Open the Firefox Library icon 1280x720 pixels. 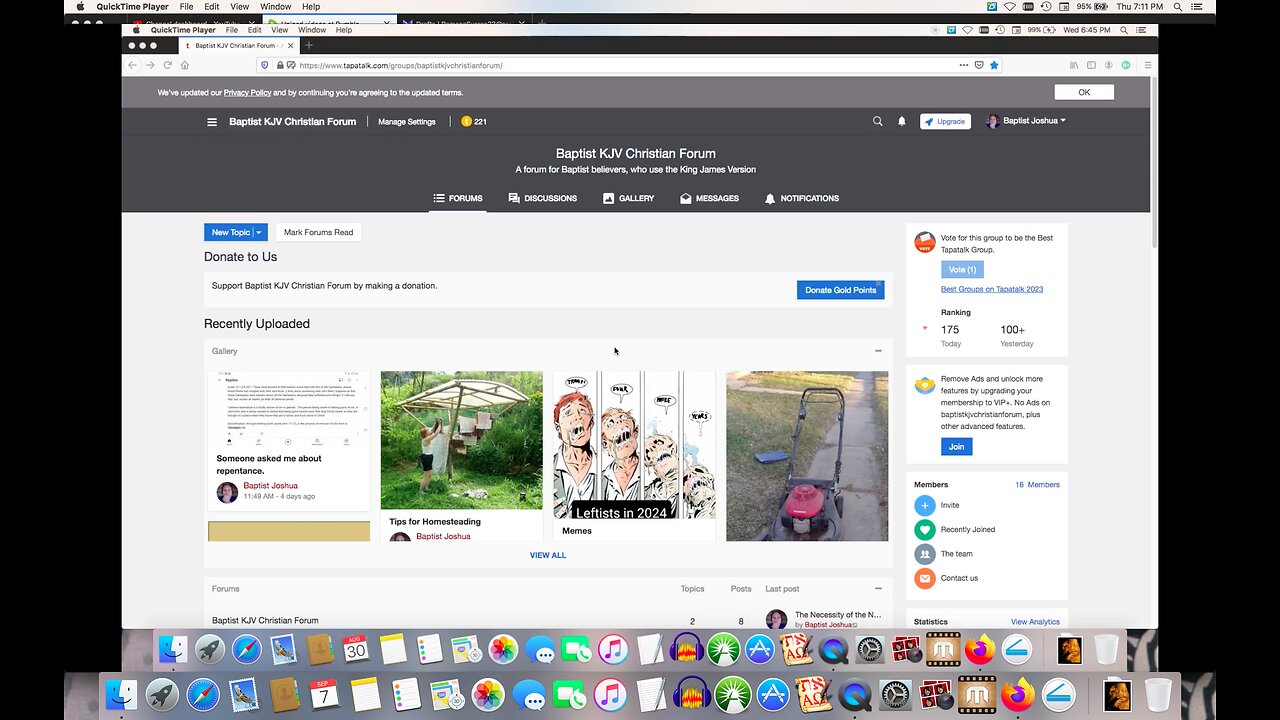[x=1074, y=65]
